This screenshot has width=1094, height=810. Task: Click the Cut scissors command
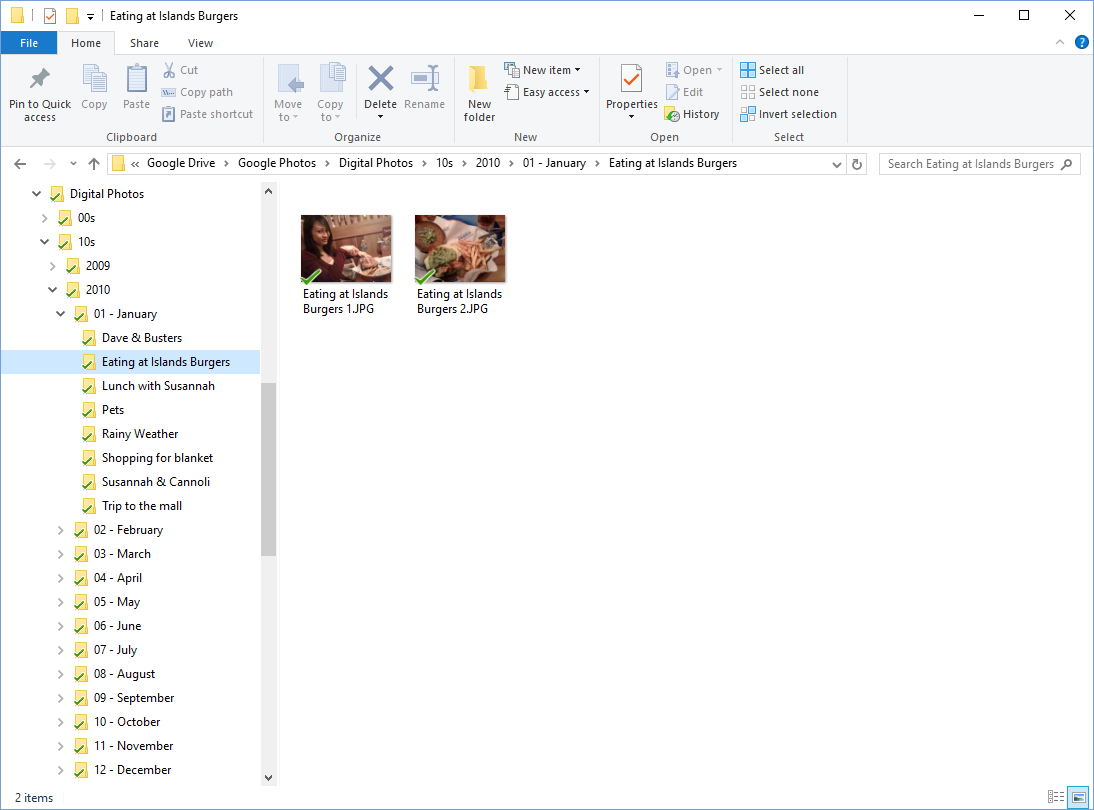(181, 70)
